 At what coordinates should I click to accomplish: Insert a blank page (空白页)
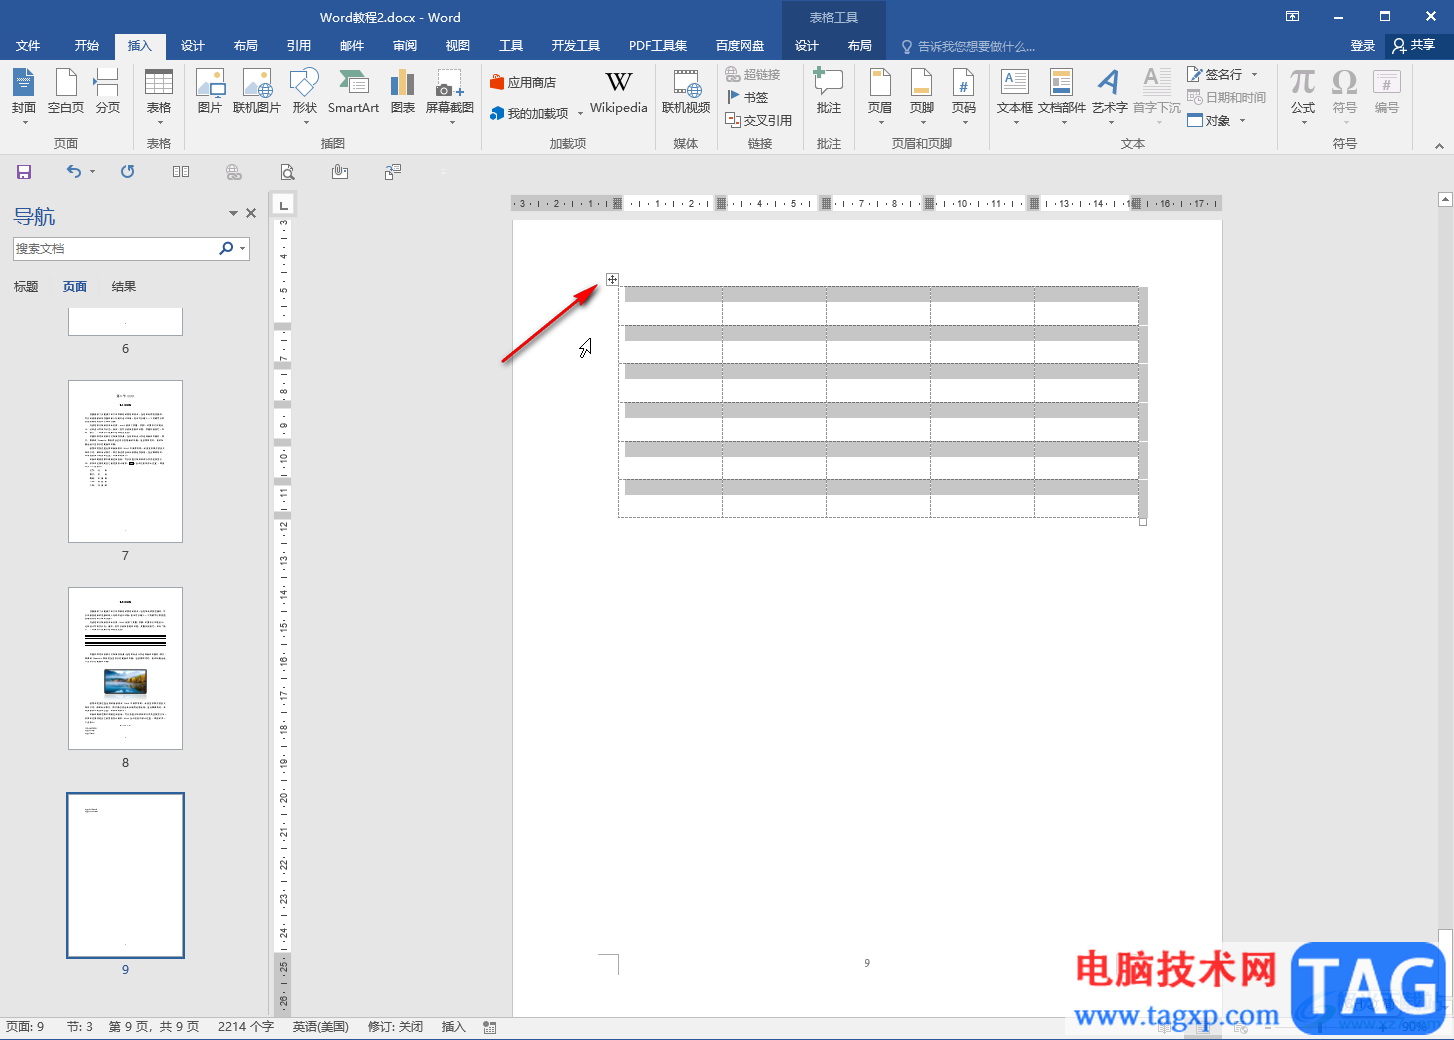[66, 92]
